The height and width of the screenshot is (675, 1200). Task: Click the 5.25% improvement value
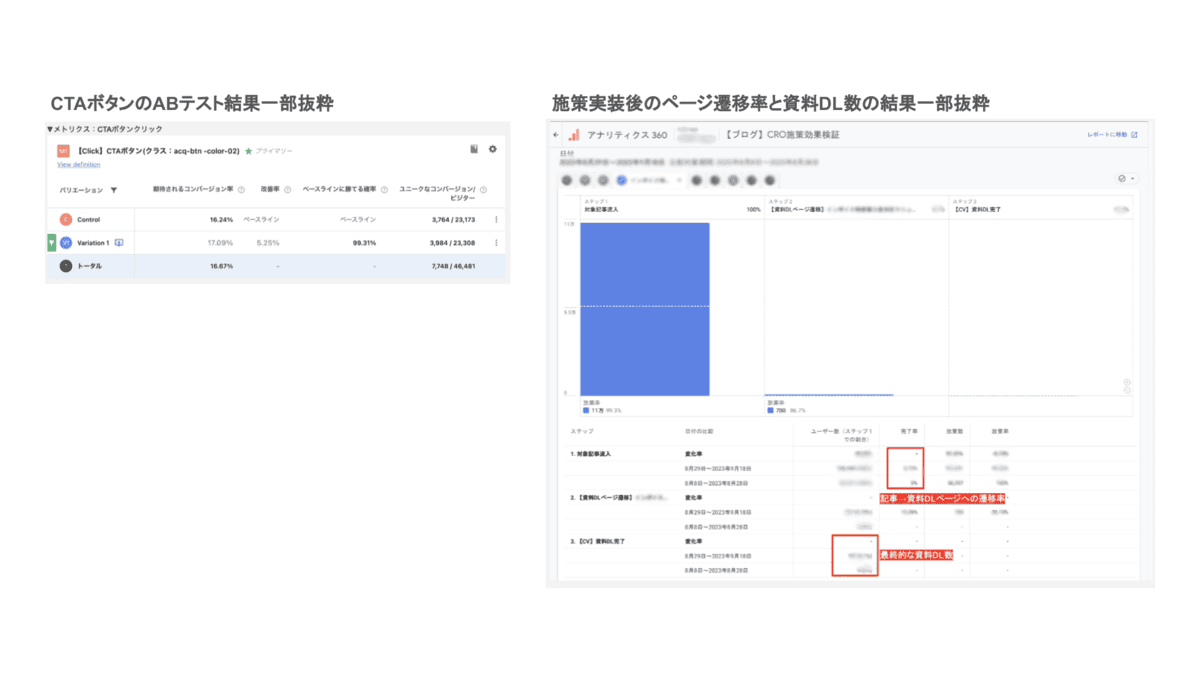[267, 242]
